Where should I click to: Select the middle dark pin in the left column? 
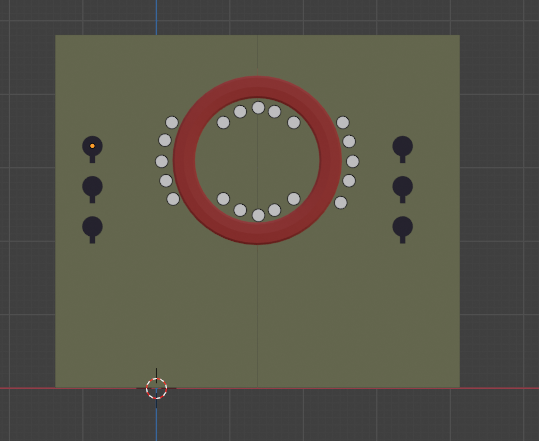92,190
